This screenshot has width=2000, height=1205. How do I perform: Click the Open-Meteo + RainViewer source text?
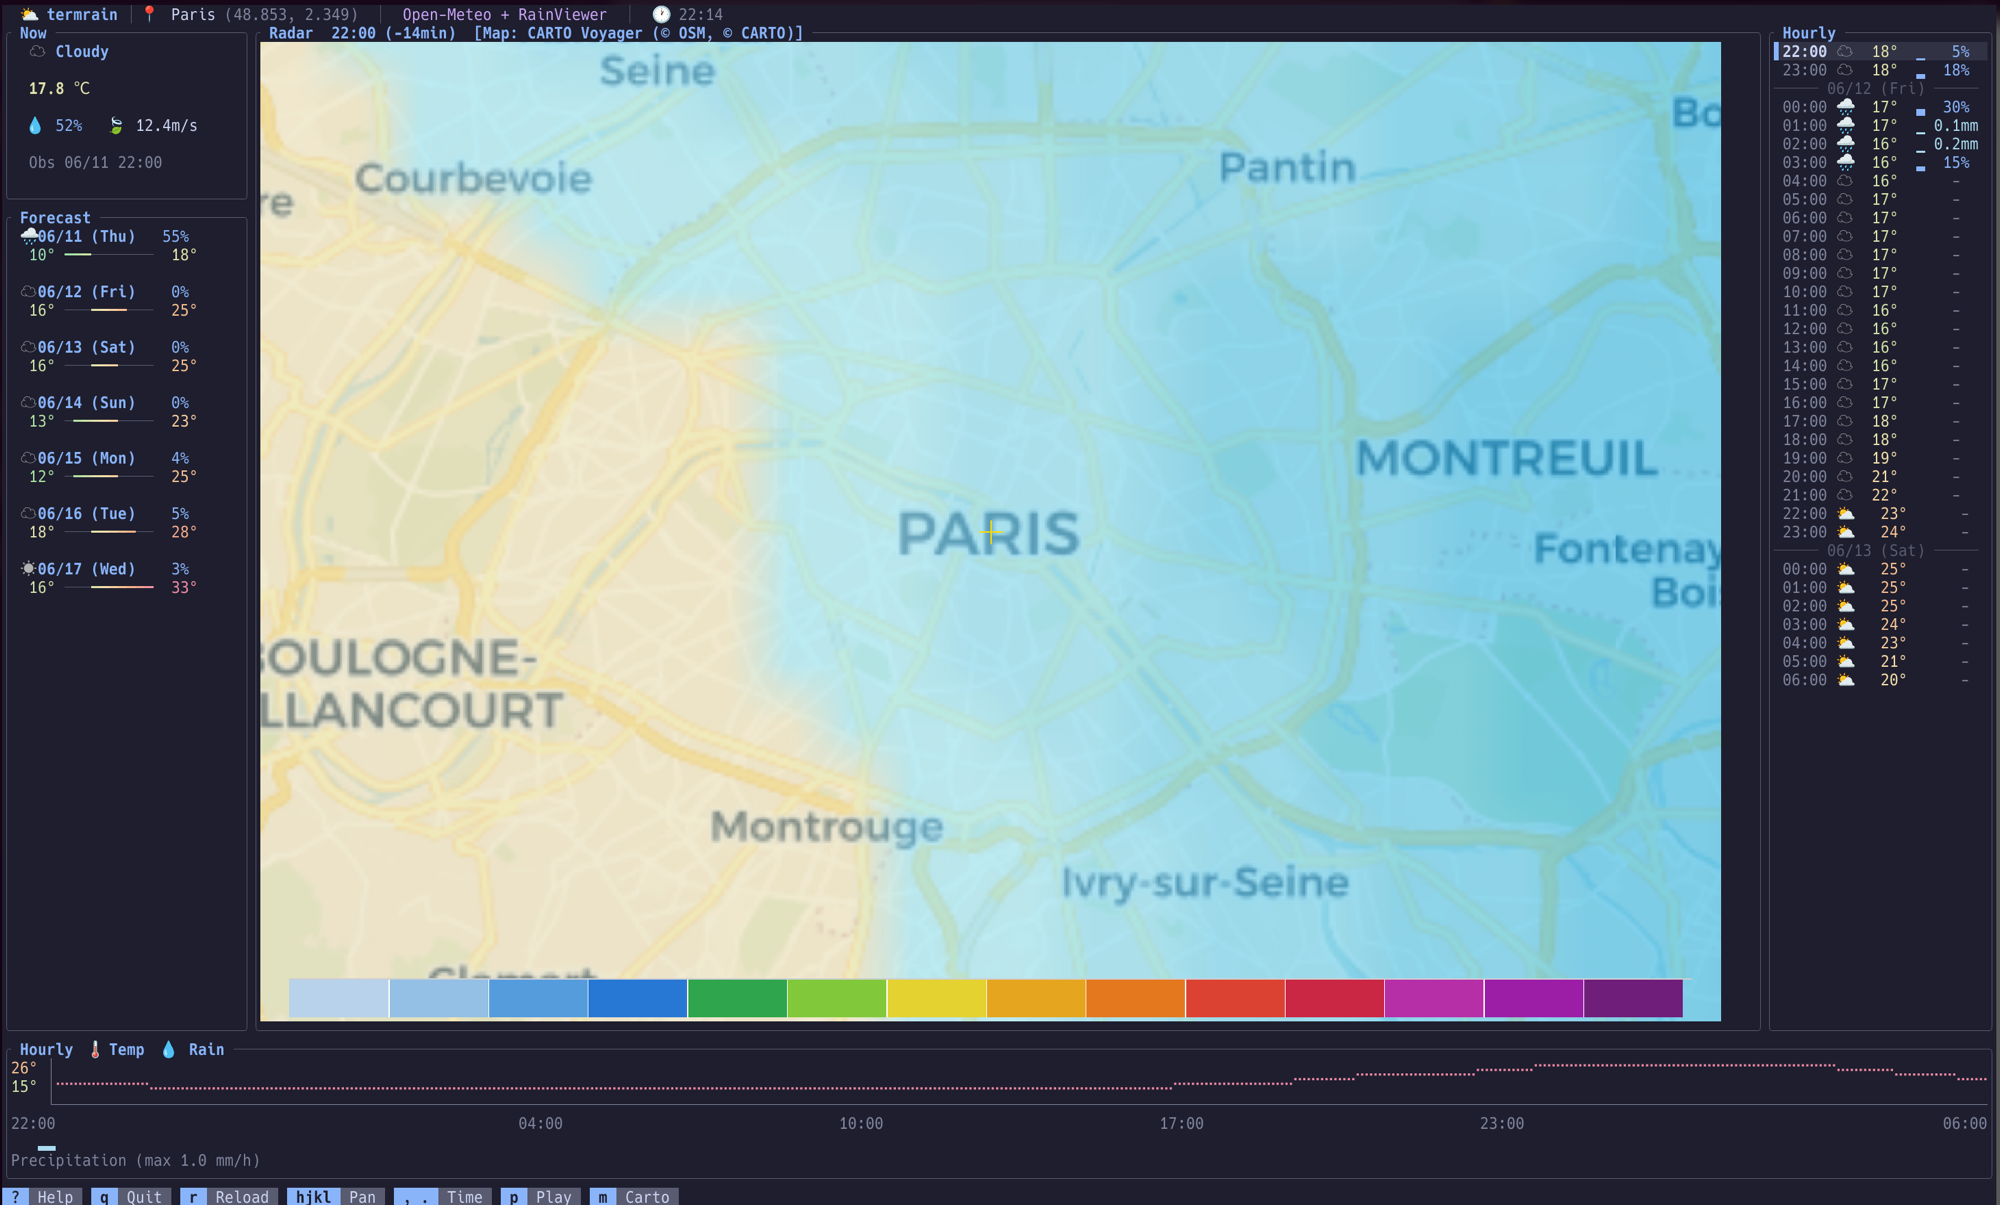pos(504,14)
